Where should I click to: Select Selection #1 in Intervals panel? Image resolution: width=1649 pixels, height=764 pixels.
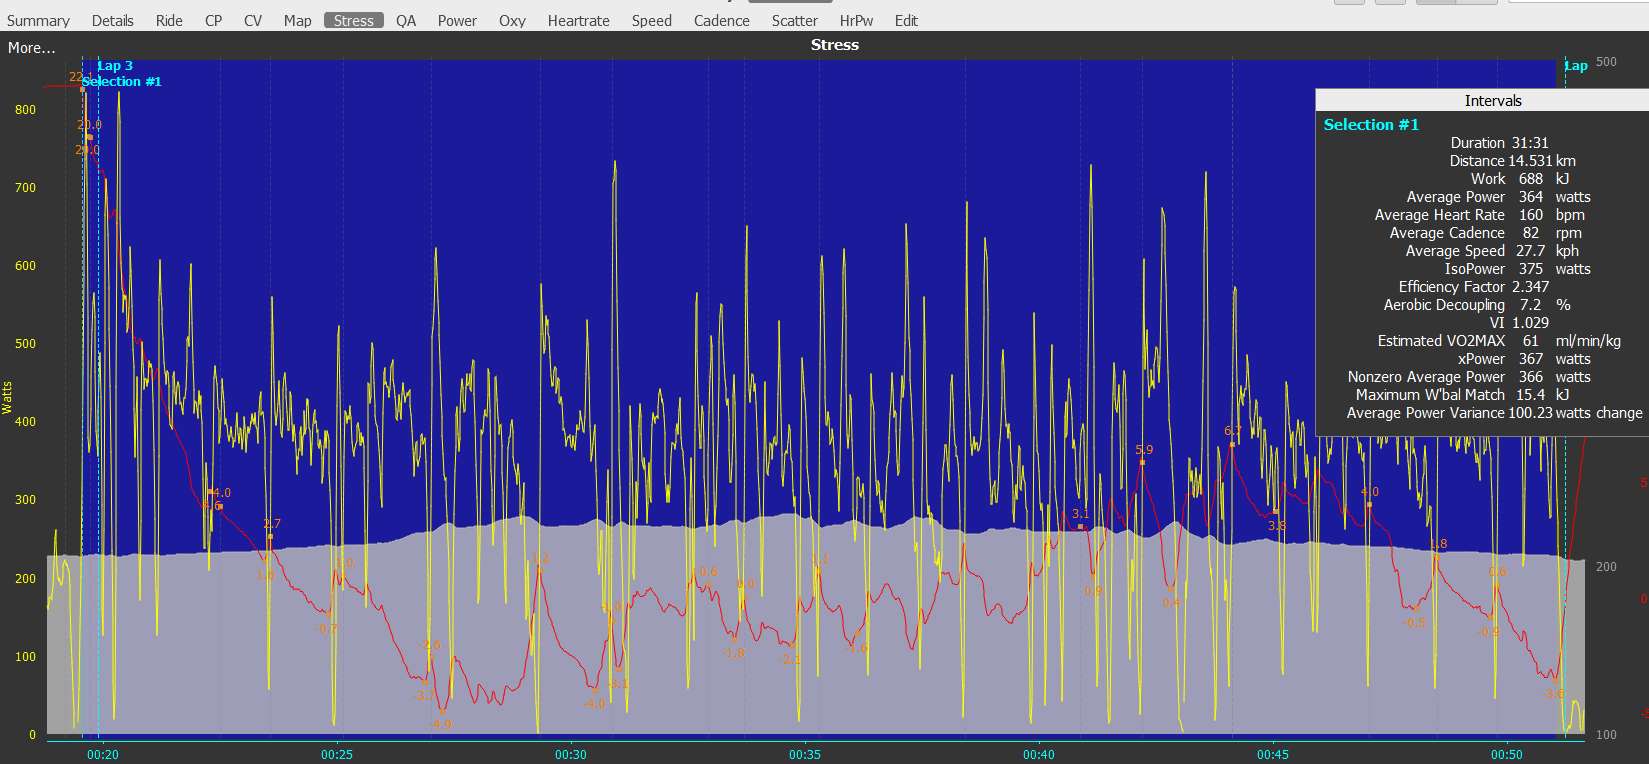click(1371, 124)
